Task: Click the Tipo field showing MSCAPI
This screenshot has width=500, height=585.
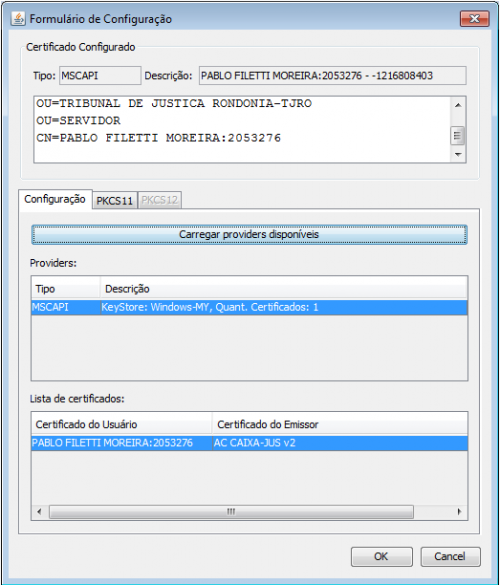Action: click(x=100, y=76)
